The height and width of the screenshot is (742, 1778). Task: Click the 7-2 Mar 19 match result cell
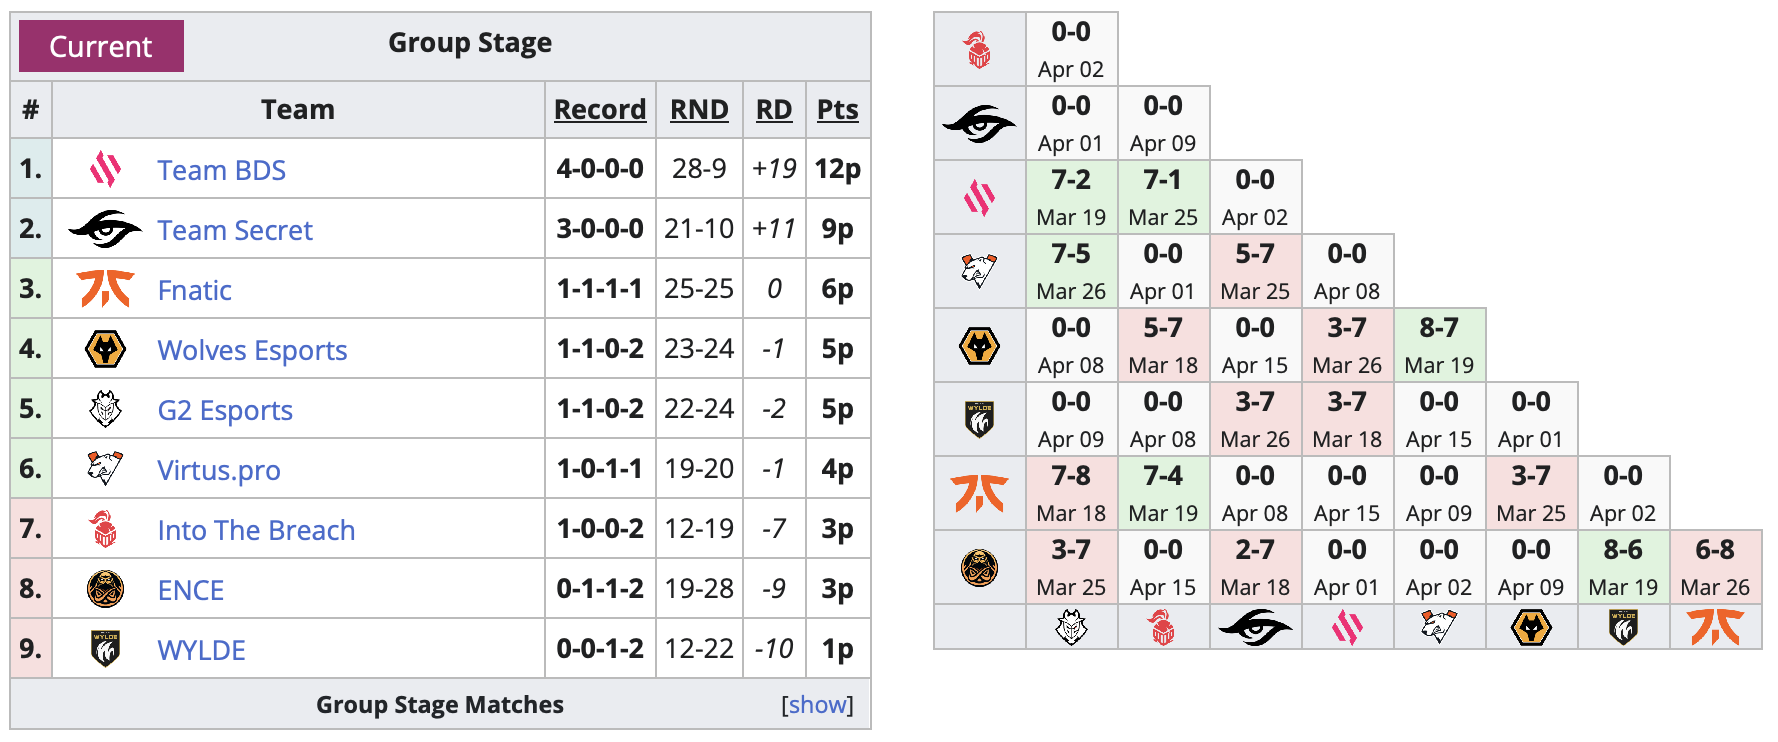coord(1071,196)
